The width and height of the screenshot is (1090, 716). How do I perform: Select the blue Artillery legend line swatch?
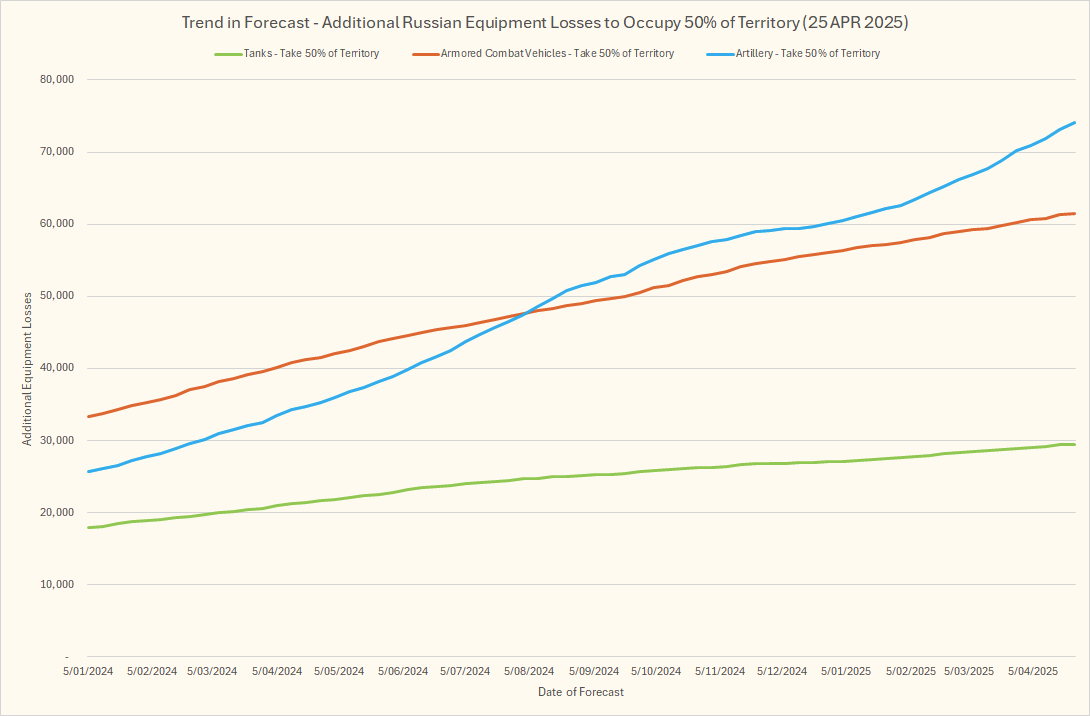714,54
